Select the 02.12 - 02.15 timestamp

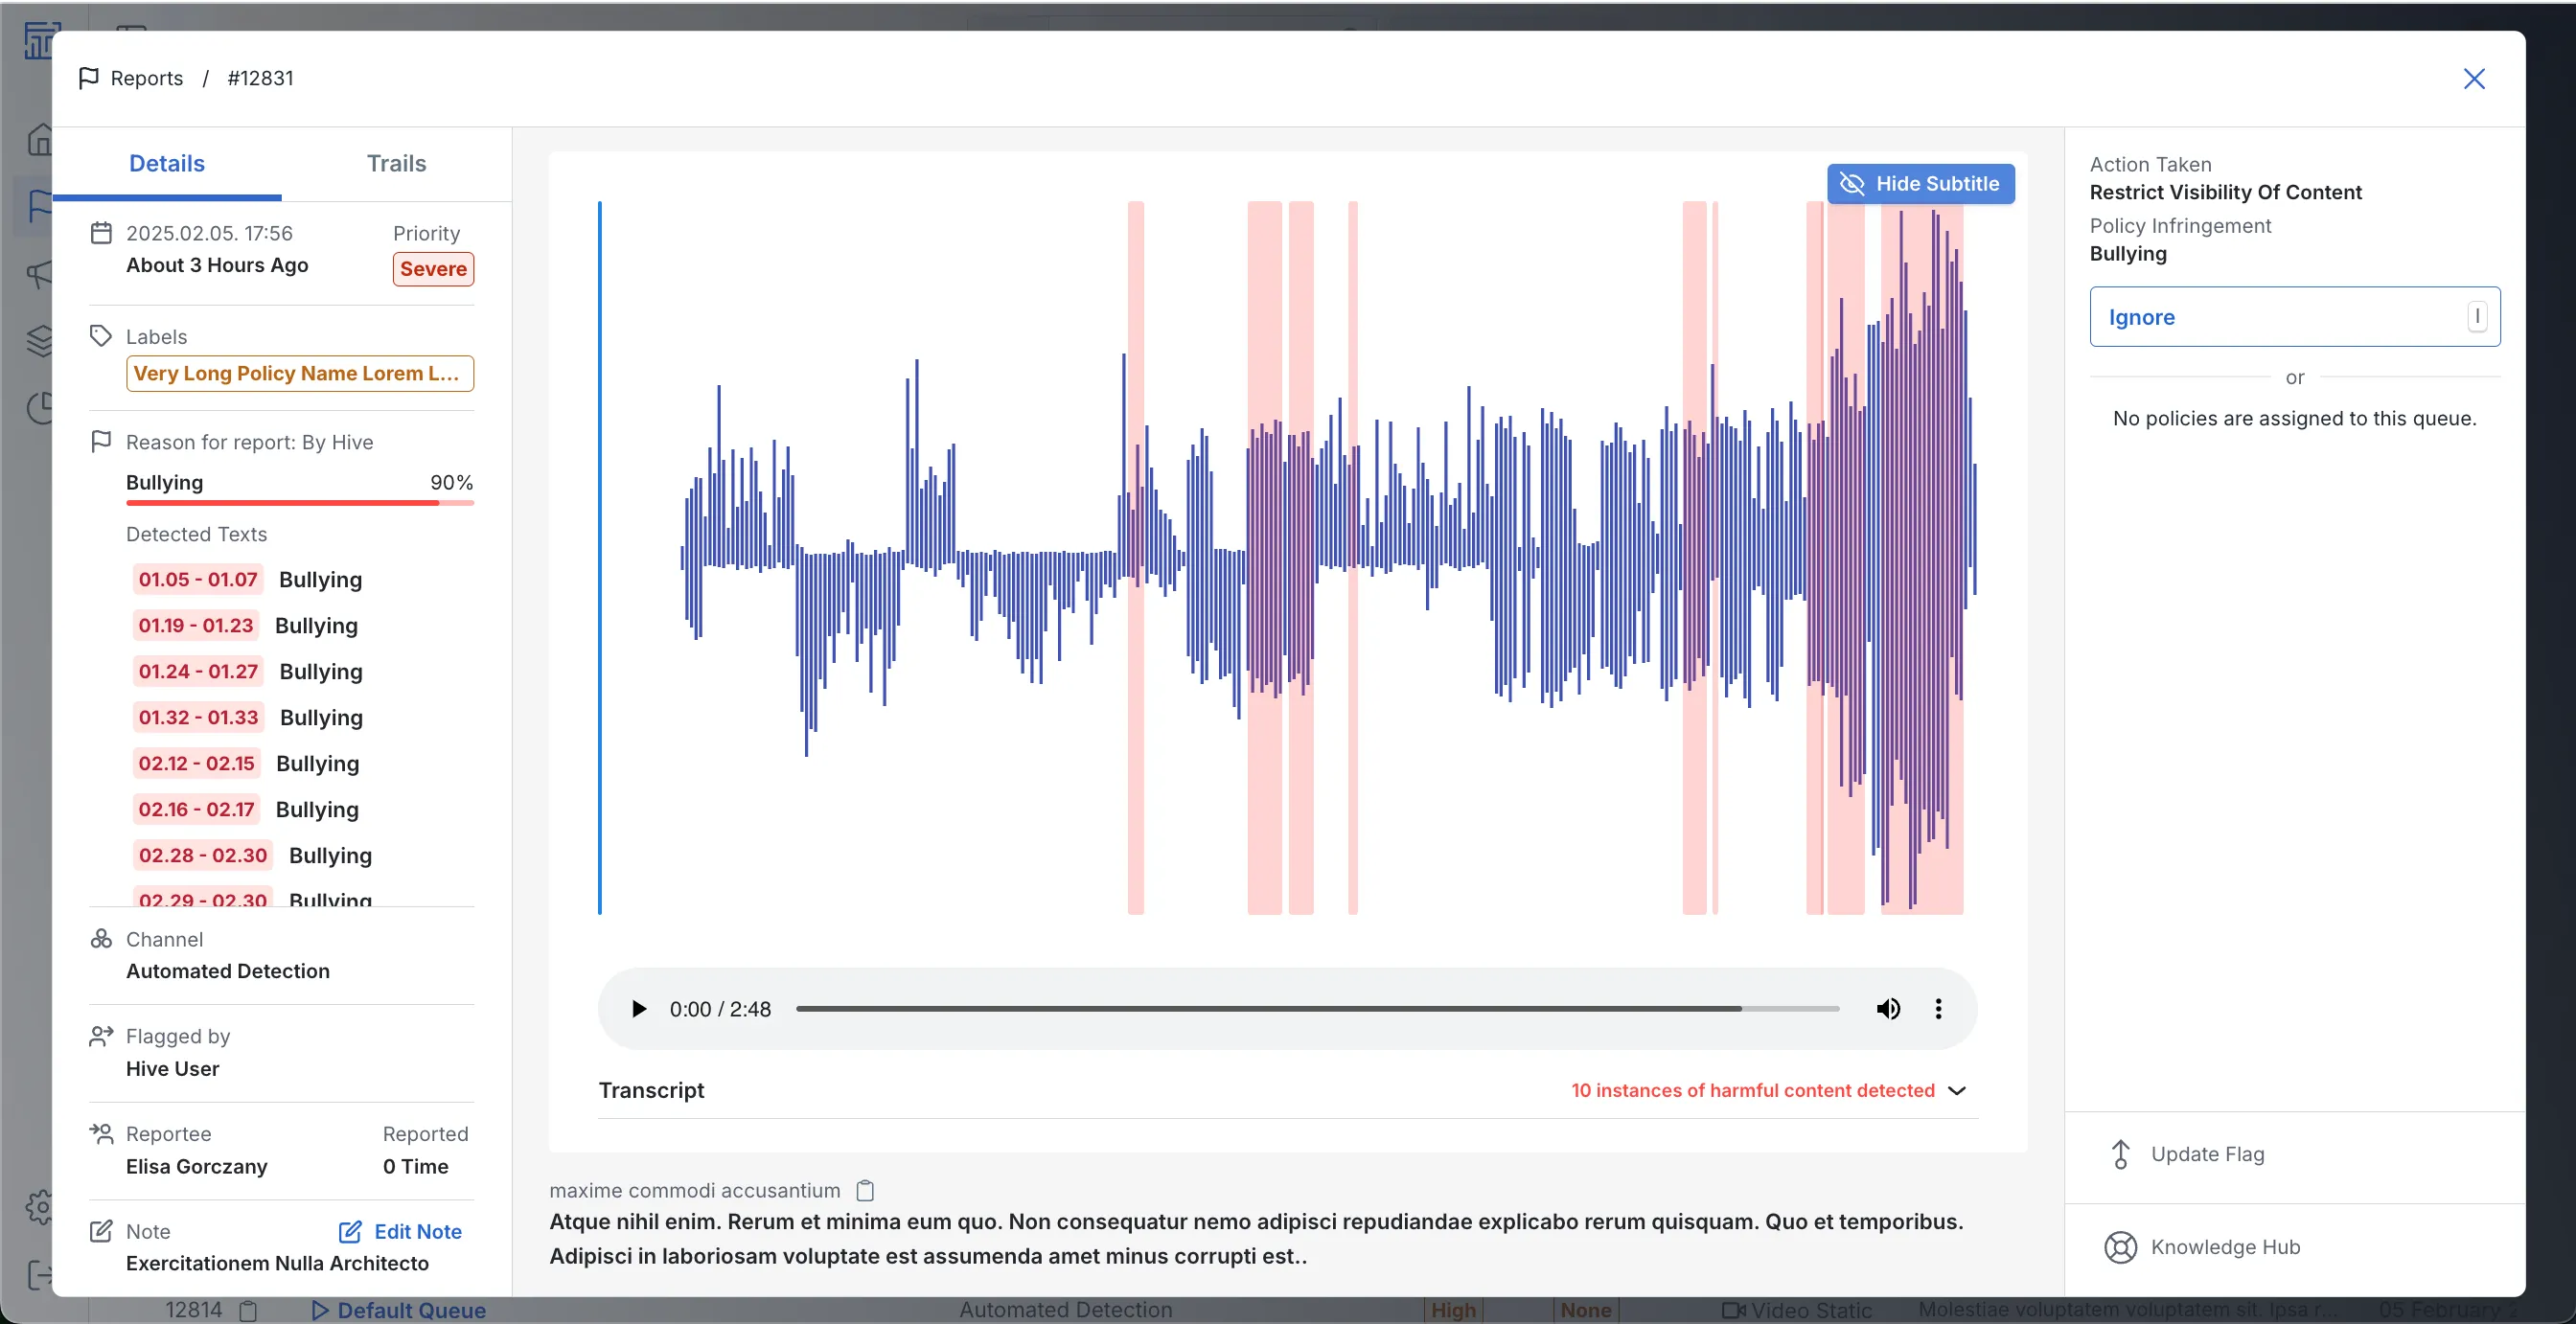(196, 763)
